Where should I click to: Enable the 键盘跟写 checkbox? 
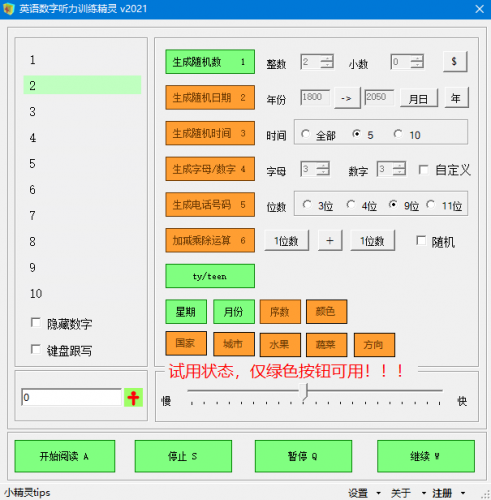click(36, 349)
